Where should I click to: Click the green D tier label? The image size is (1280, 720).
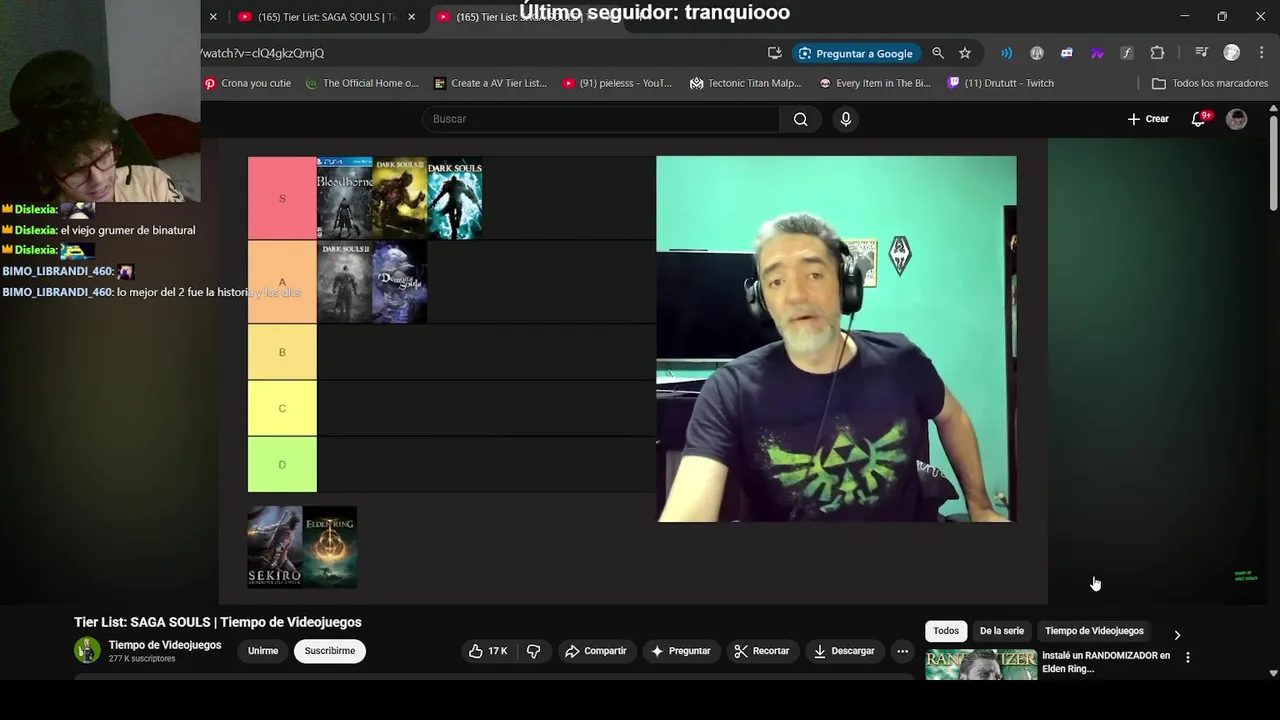point(282,464)
